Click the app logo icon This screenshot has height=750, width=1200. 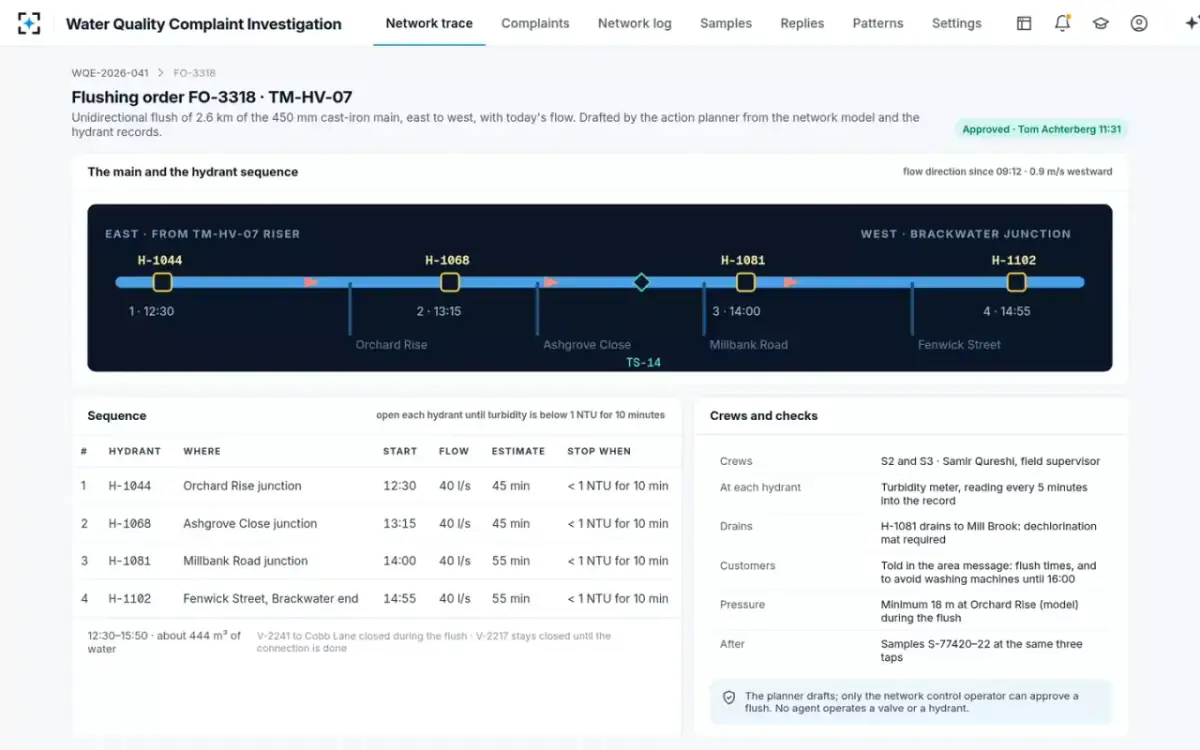29,23
